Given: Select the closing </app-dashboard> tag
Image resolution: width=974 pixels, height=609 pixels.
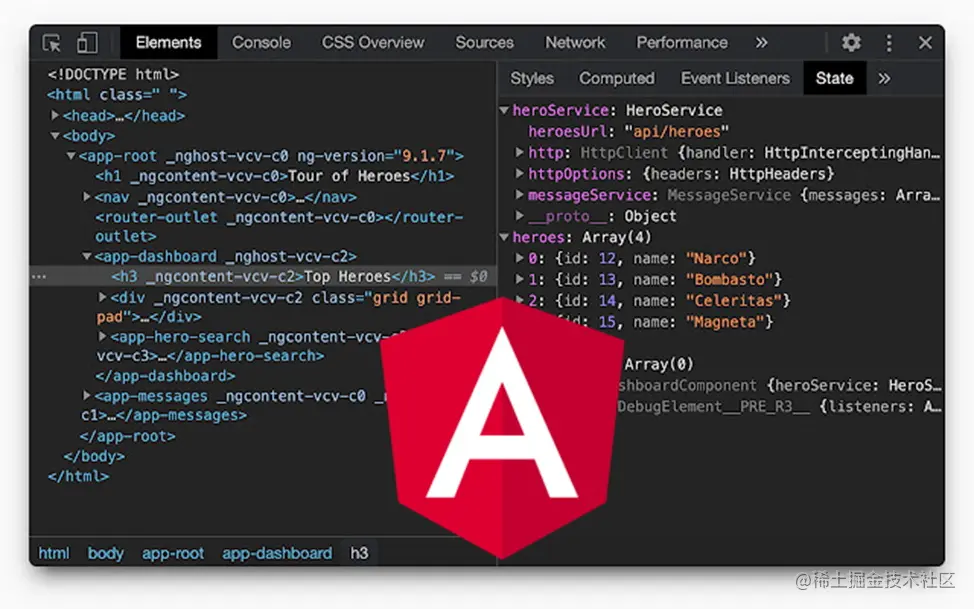Looking at the screenshot, I should (165, 376).
